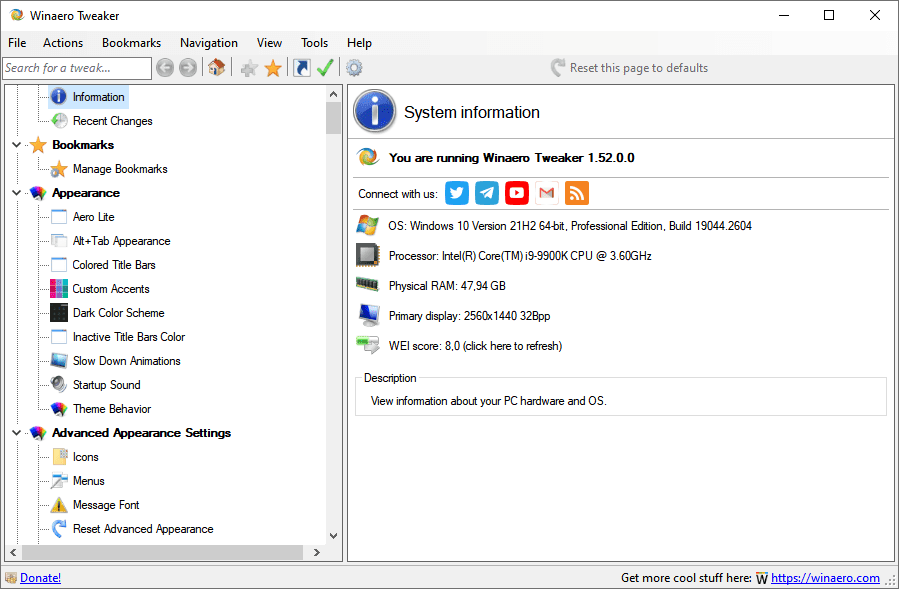
Task: Maximize the Winaero Tweaker window
Action: point(829,15)
